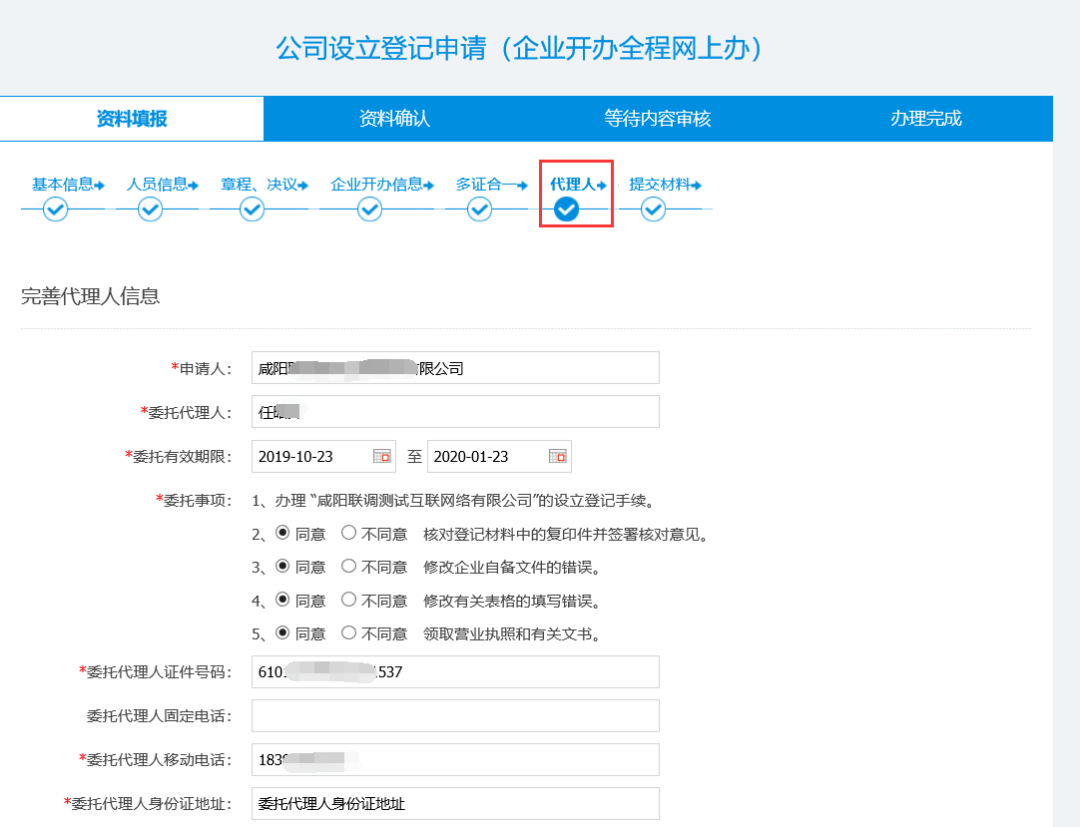1080x827 pixels.
Task: Click the checkmark icon under 人员信息
Action: [x=151, y=209]
